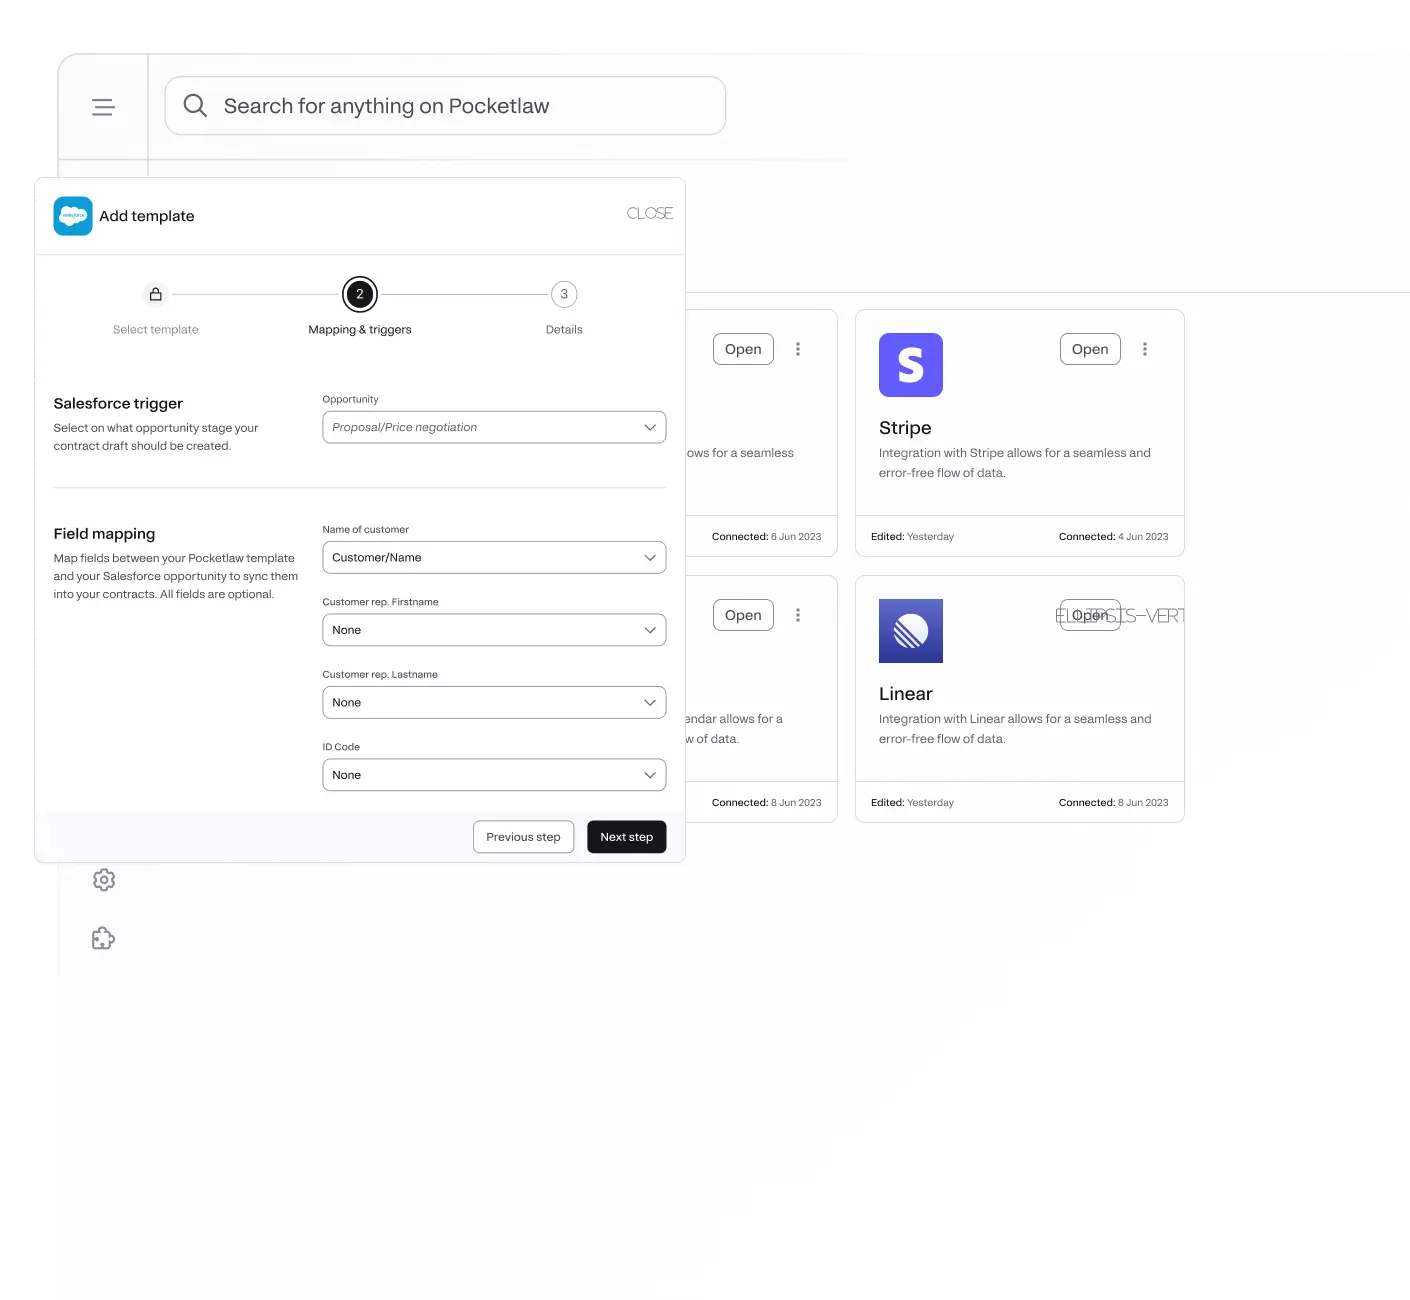Open the integrations puzzle icon in sidebar

coord(103,938)
